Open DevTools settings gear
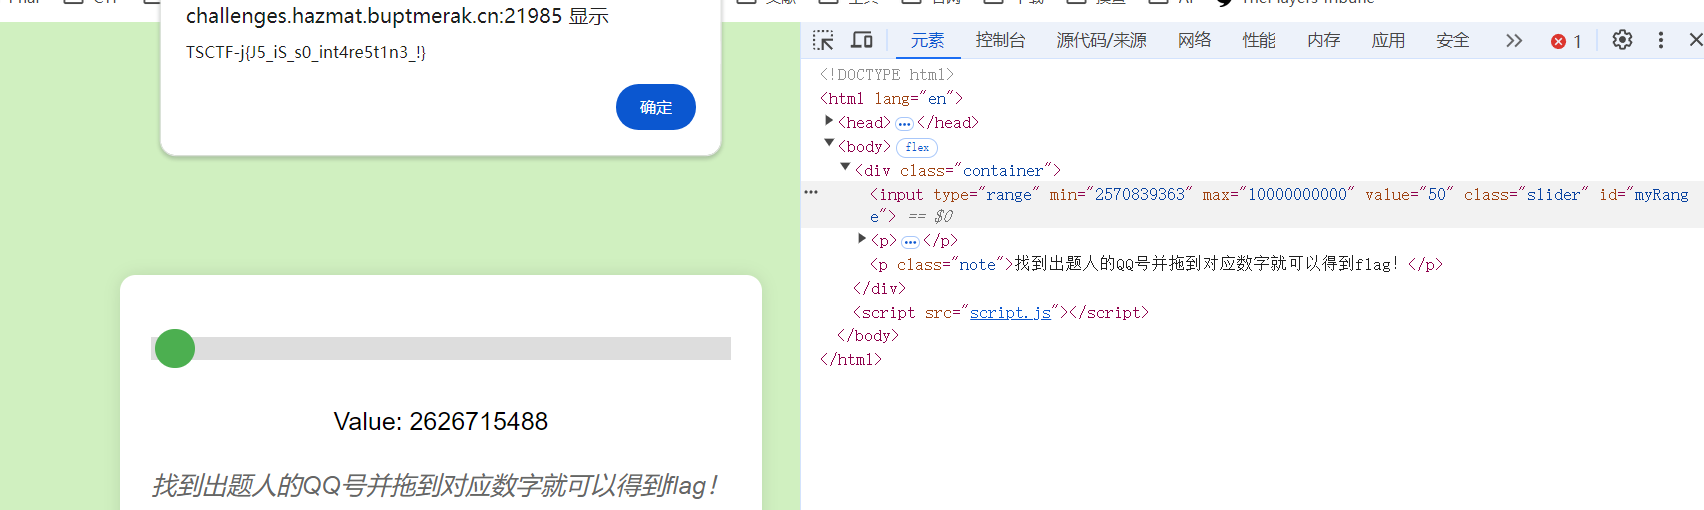 tap(1622, 40)
